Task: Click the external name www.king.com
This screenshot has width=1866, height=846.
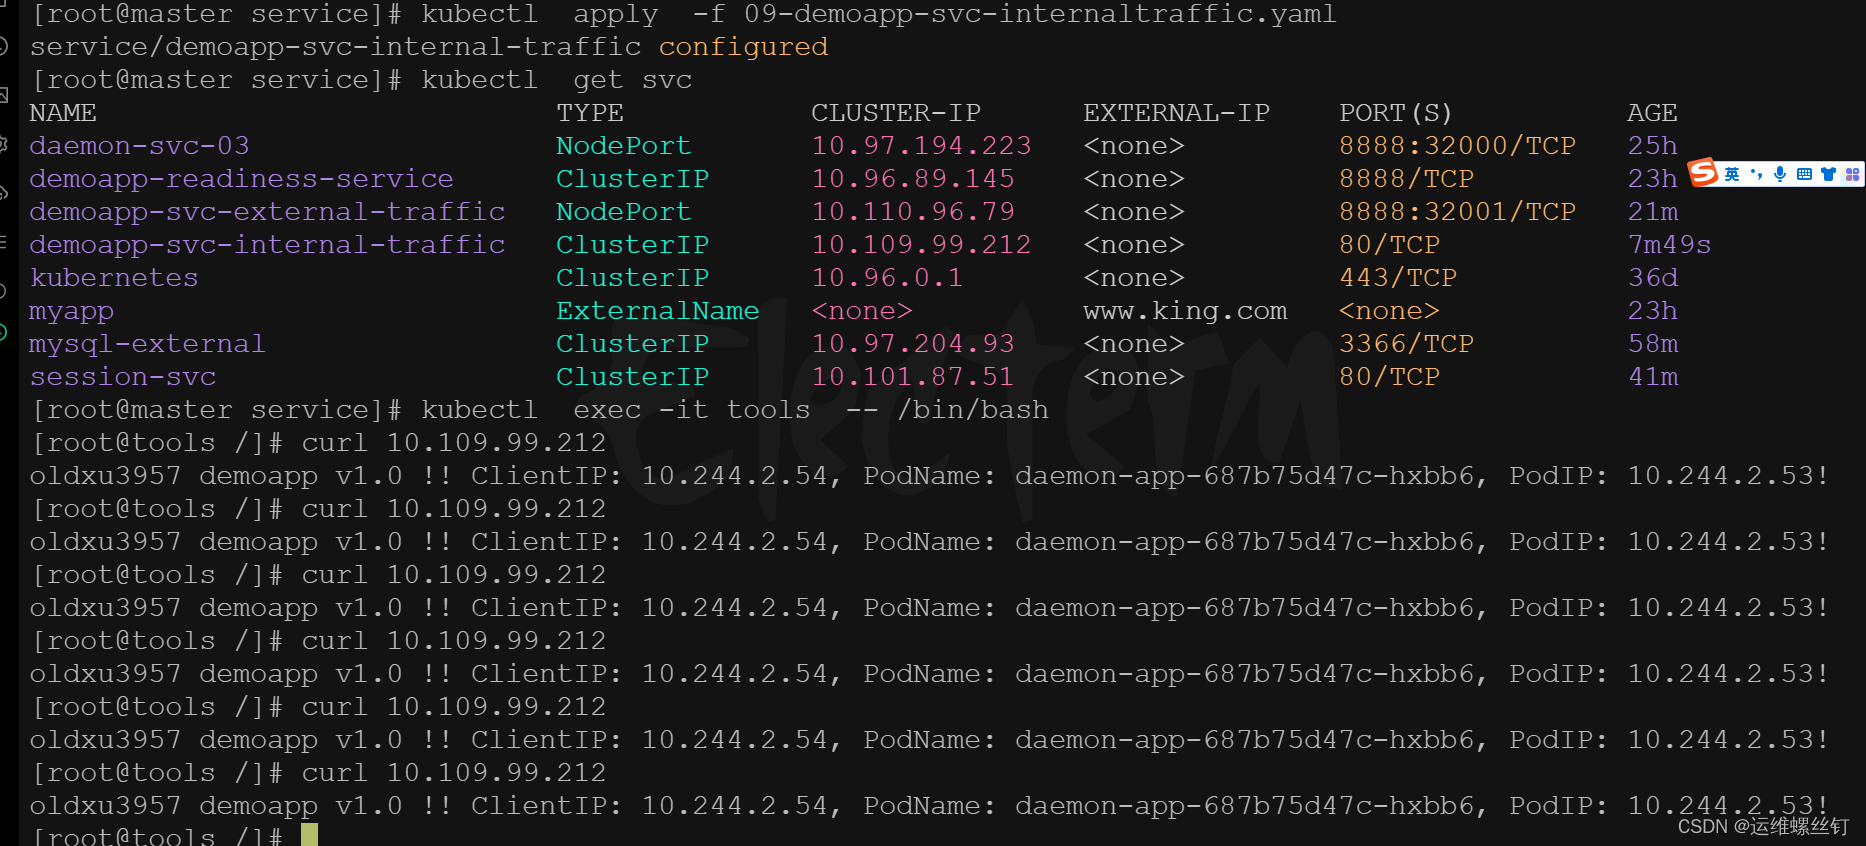Action: pos(1186,311)
